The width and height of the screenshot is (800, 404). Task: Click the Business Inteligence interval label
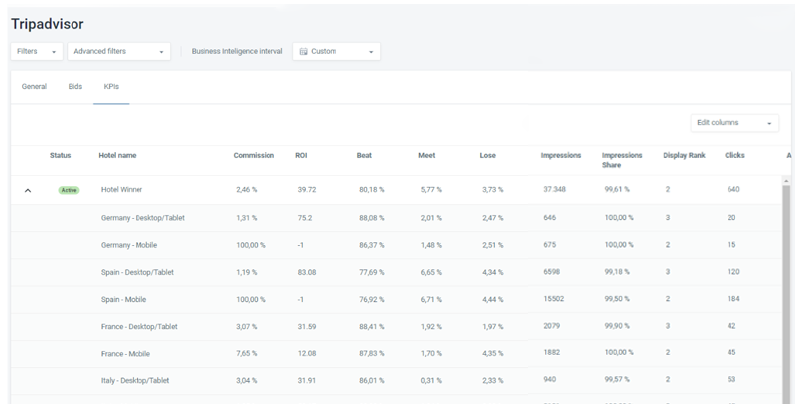(x=237, y=52)
